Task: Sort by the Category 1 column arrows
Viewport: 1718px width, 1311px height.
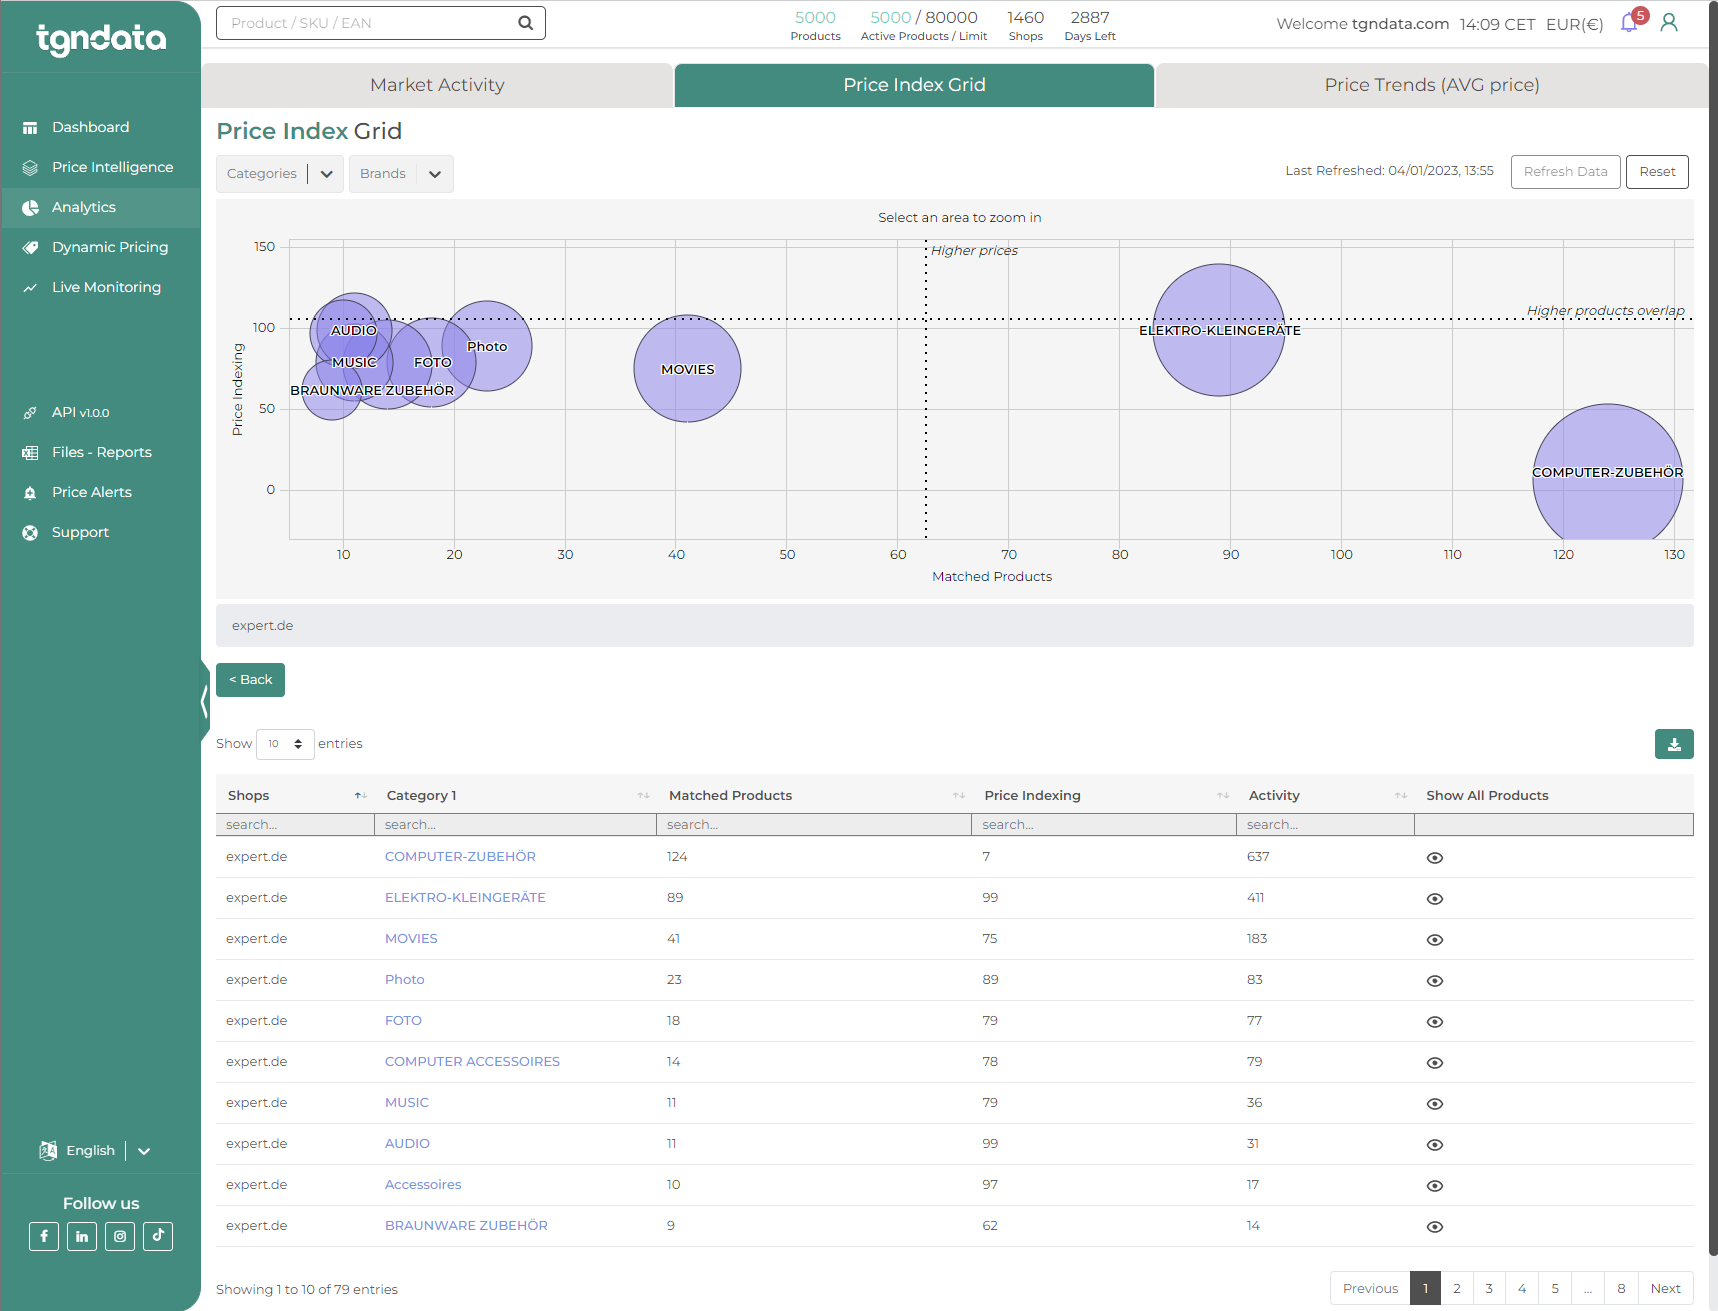Action: click(x=643, y=796)
